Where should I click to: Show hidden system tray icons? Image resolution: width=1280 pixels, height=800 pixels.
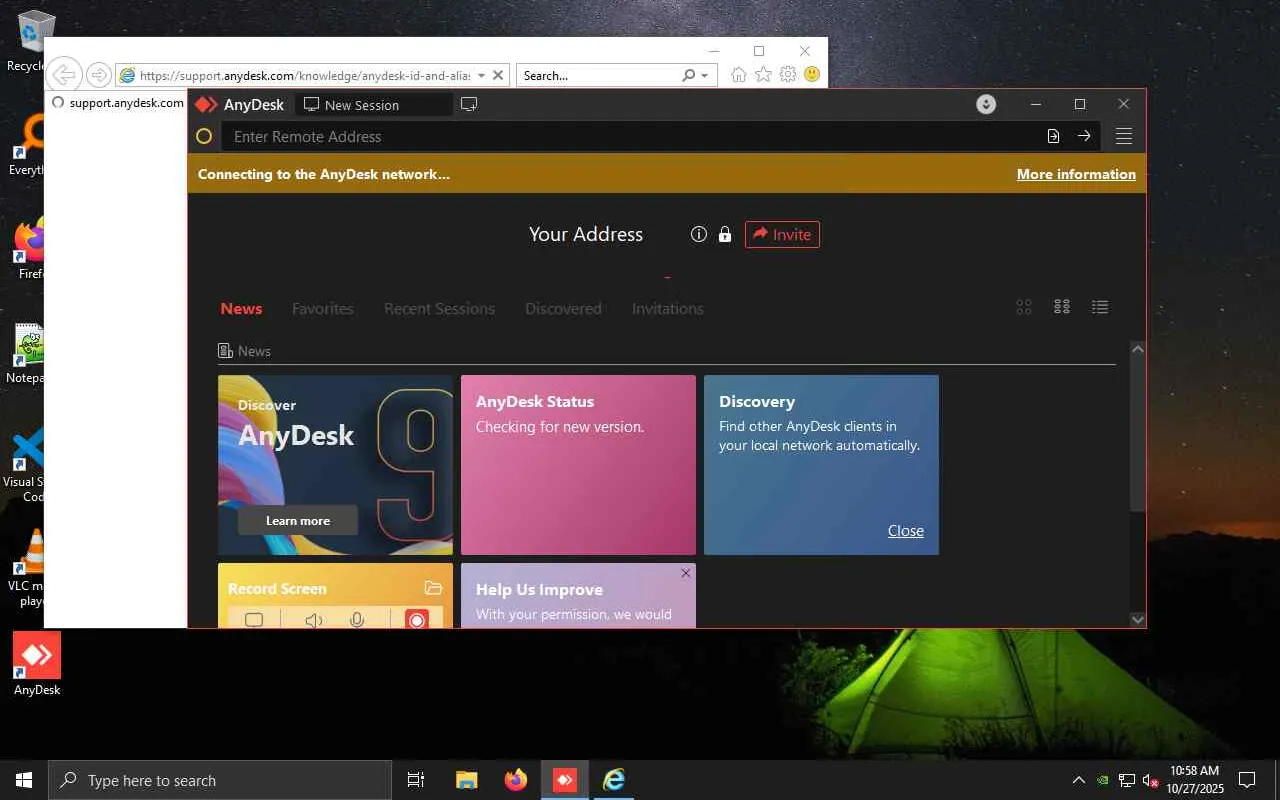click(1078, 780)
